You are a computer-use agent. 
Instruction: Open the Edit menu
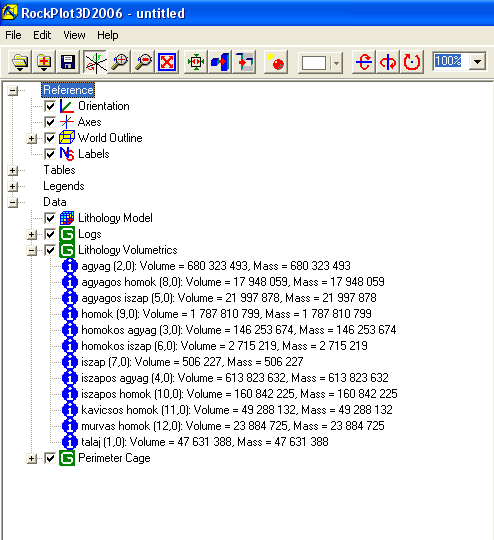point(42,35)
